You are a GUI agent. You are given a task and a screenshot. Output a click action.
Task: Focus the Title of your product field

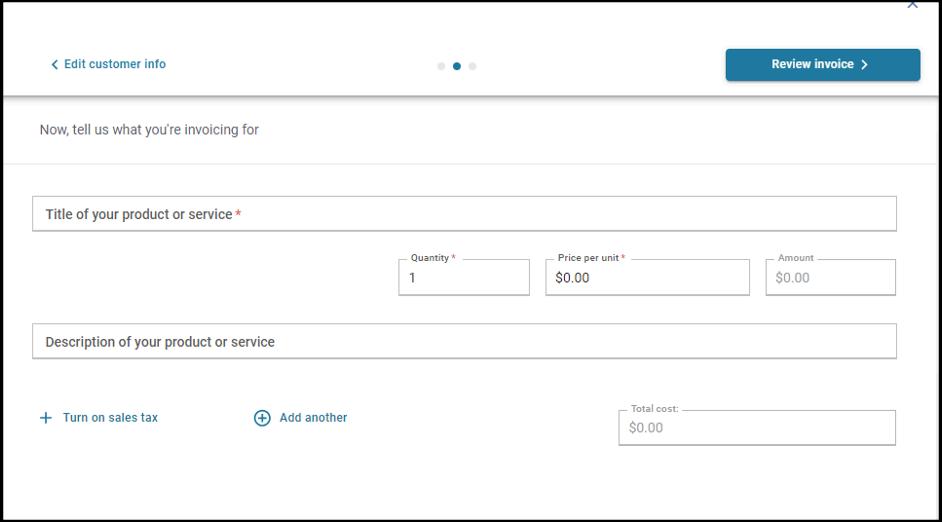464,214
